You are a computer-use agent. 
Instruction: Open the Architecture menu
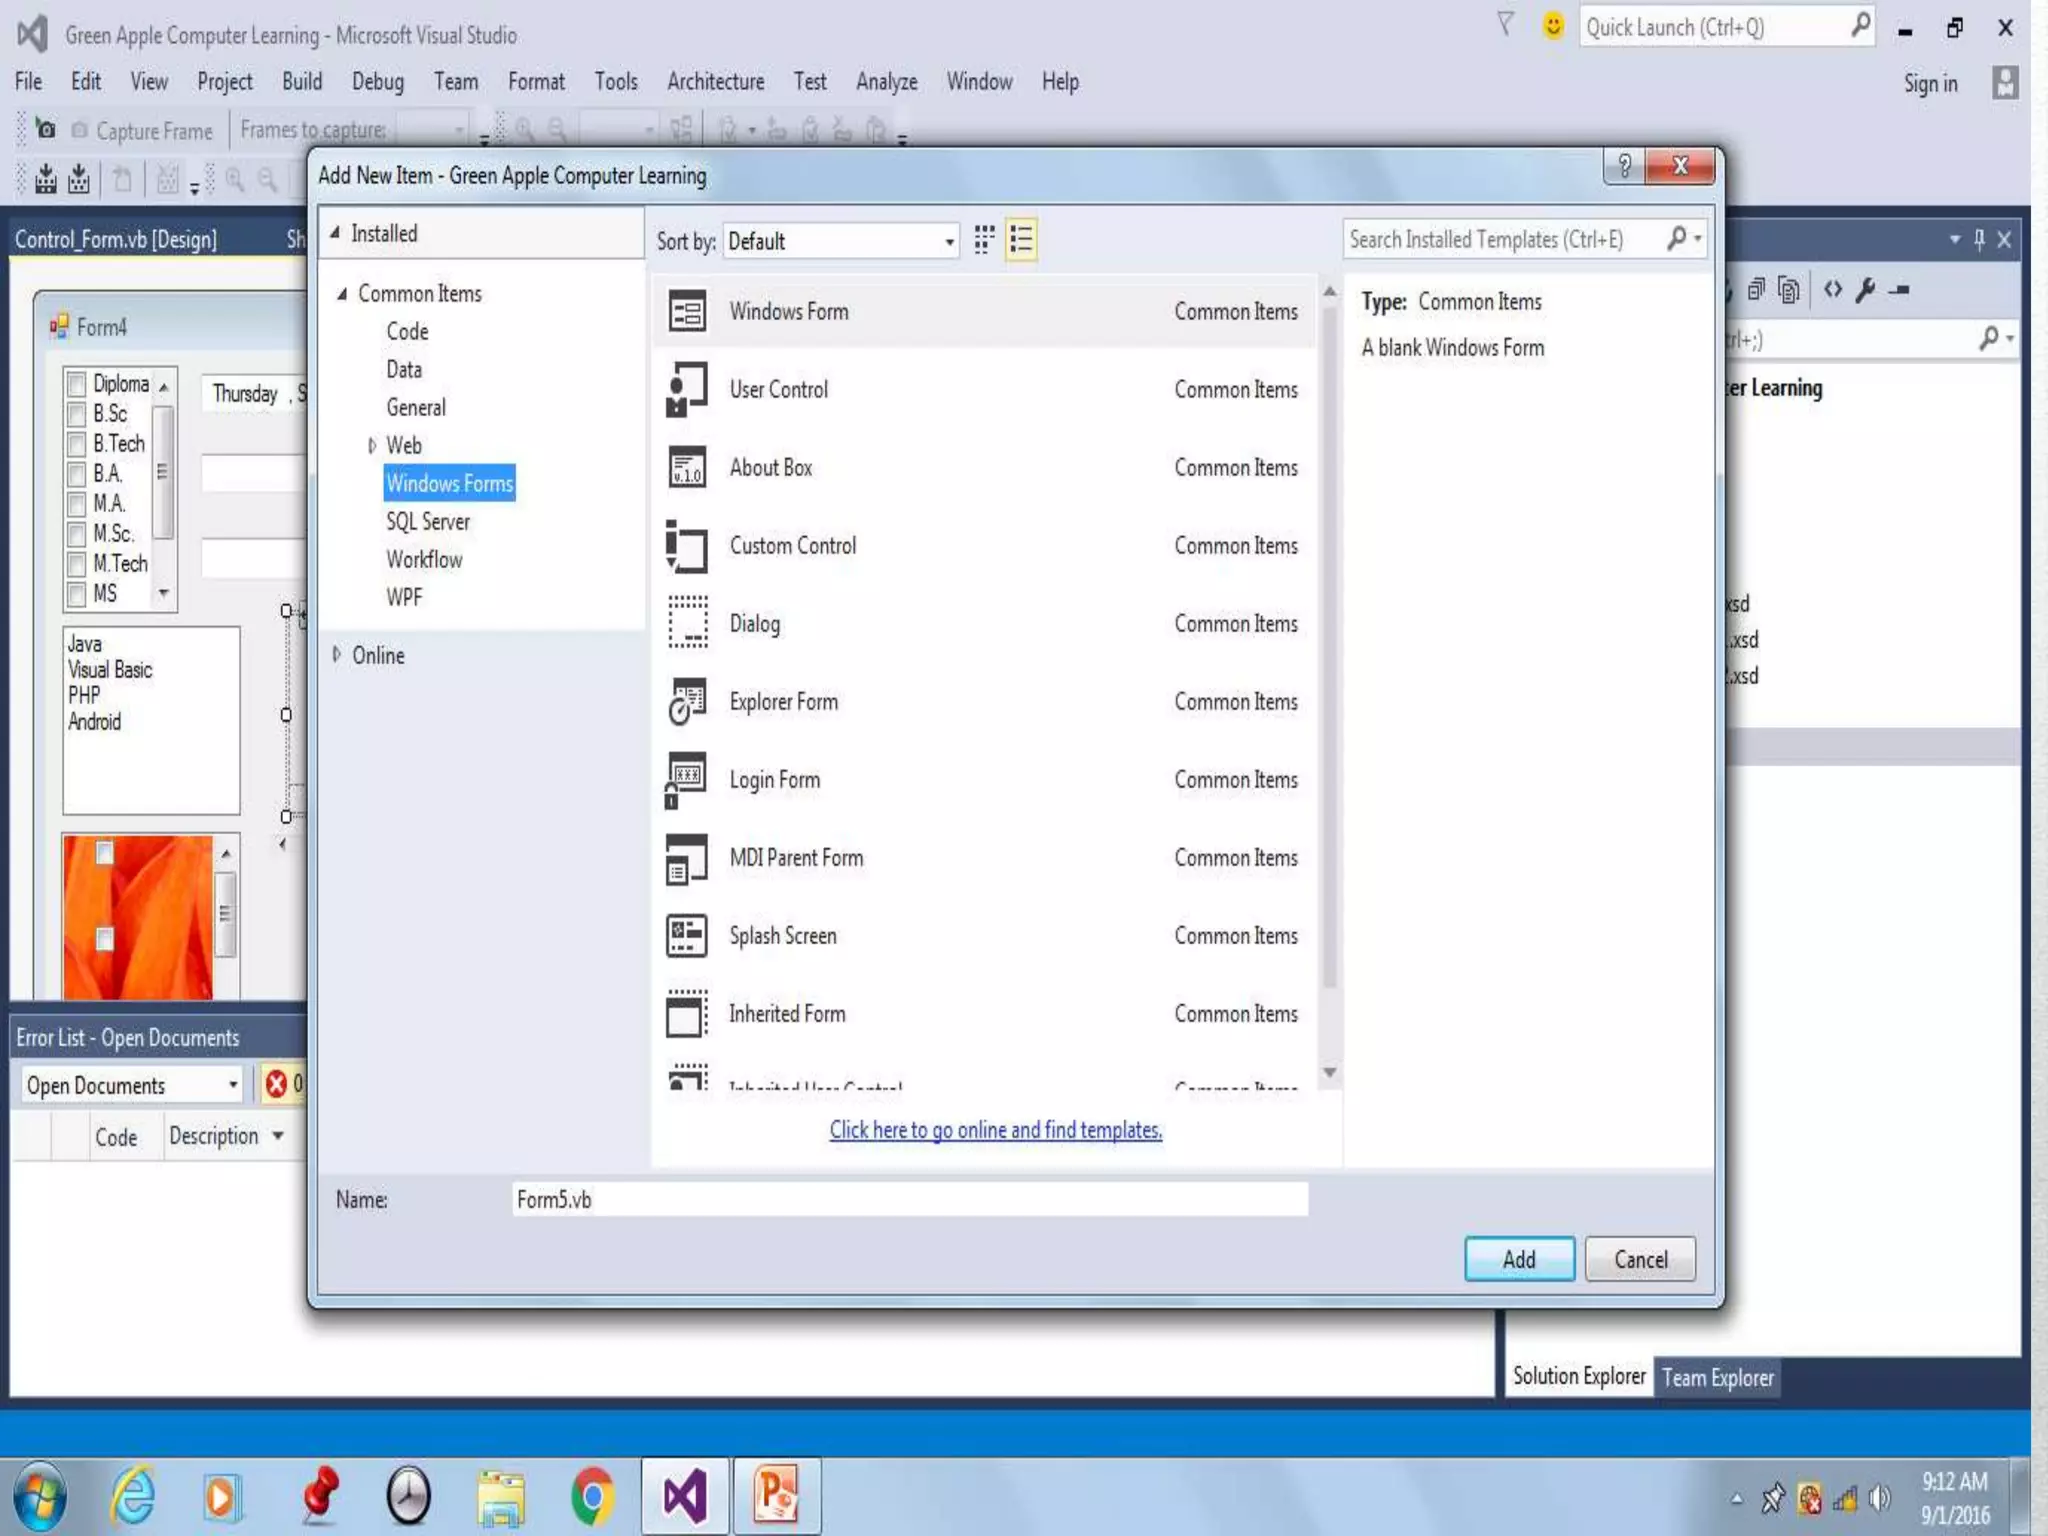tap(715, 82)
